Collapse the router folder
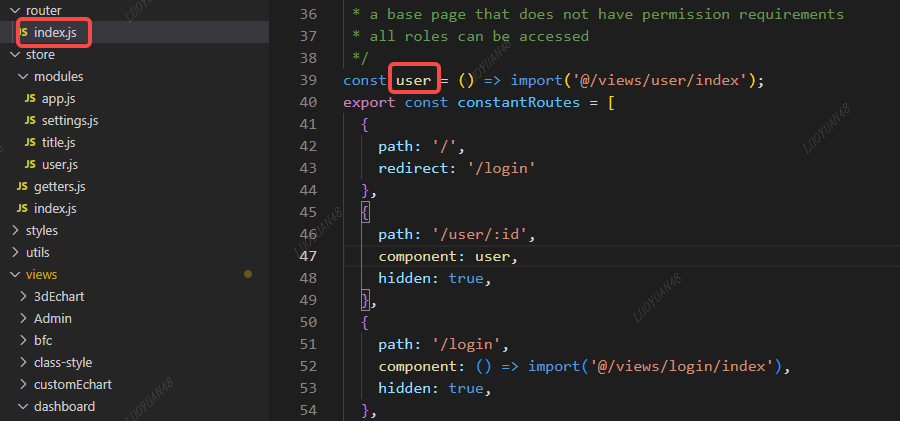This screenshot has width=900, height=421. (14, 10)
